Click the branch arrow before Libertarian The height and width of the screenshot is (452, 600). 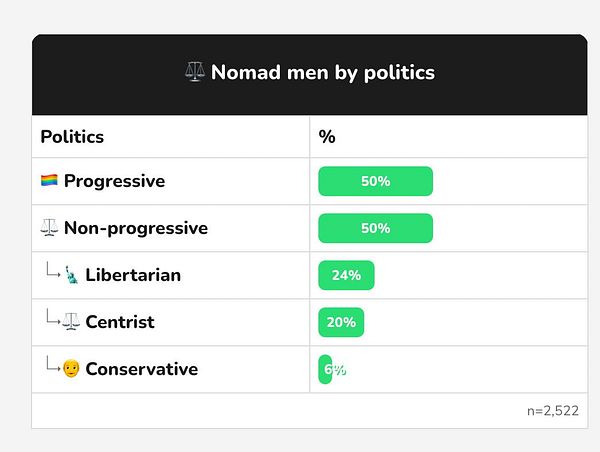coord(52,272)
